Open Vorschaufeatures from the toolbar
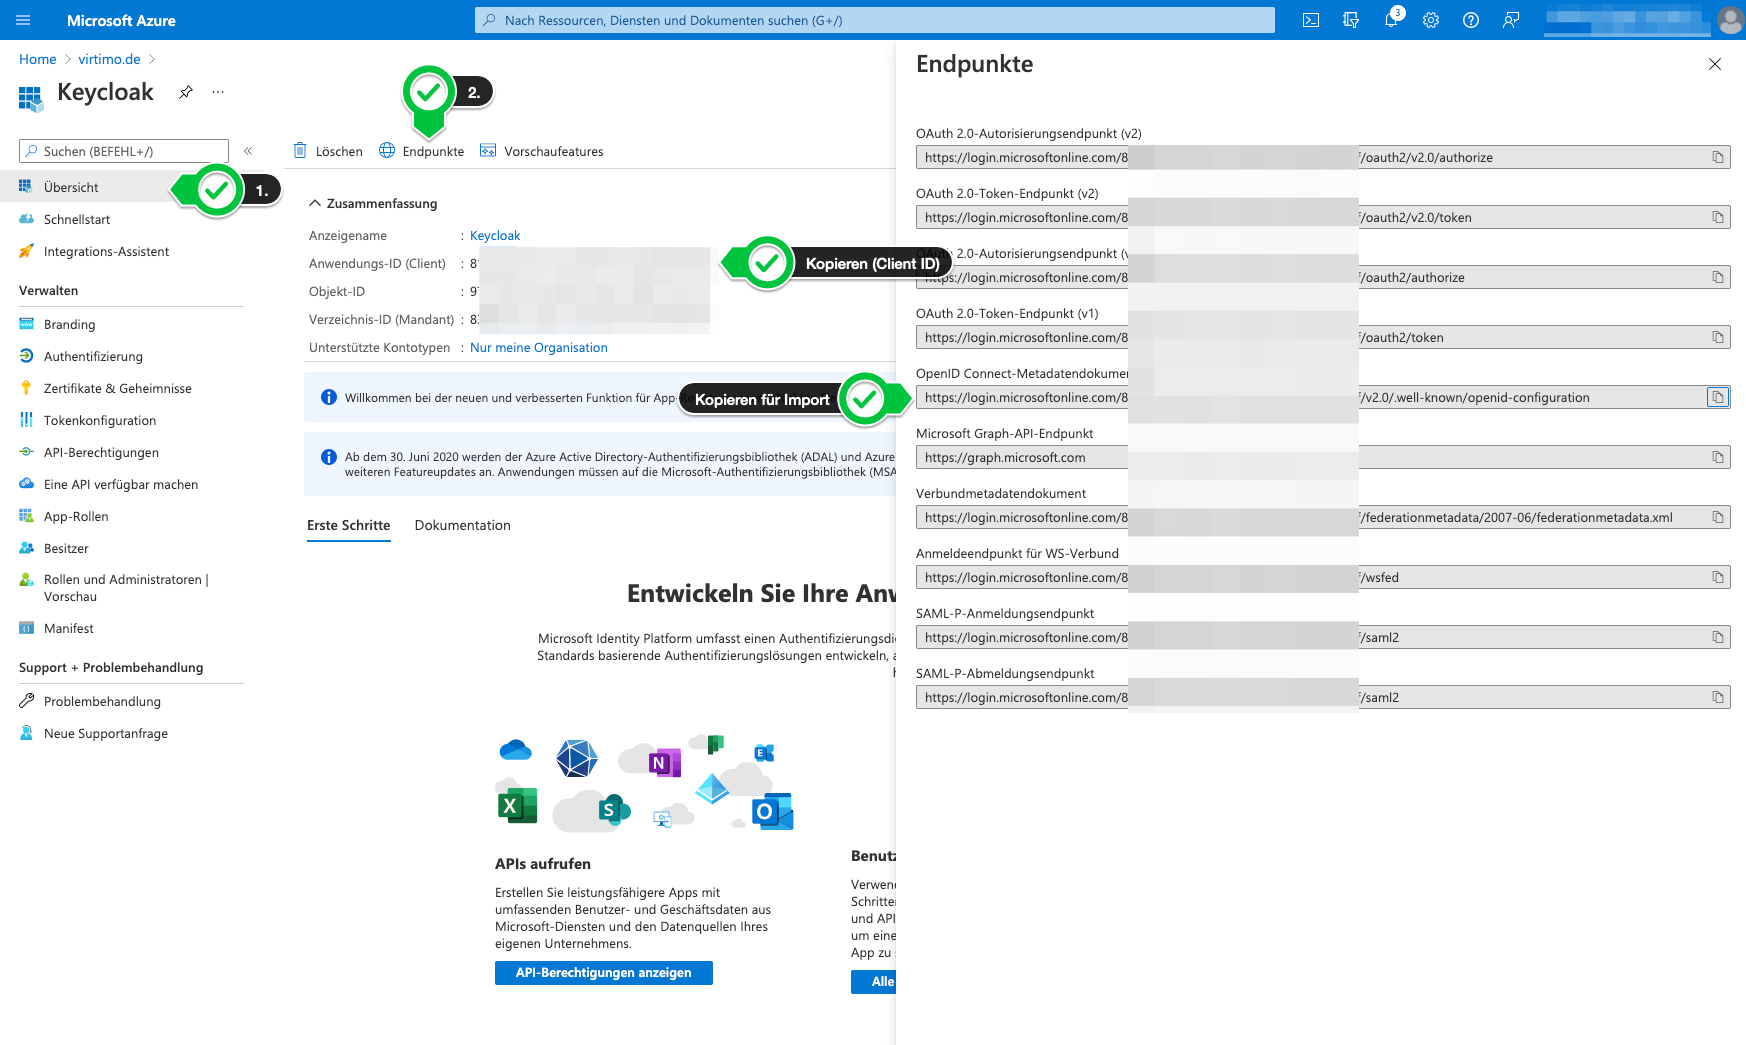This screenshot has height=1045, width=1746. click(x=553, y=151)
